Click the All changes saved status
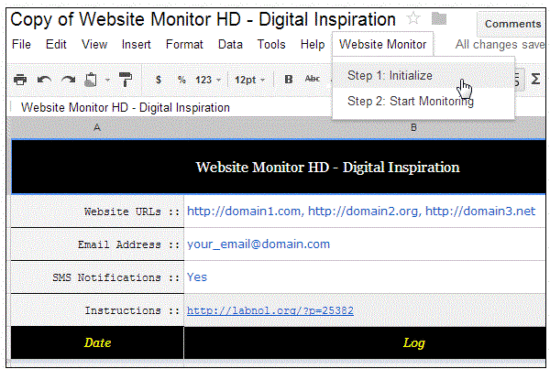This screenshot has width=550, height=369. pyautogui.click(x=500, y=45)
